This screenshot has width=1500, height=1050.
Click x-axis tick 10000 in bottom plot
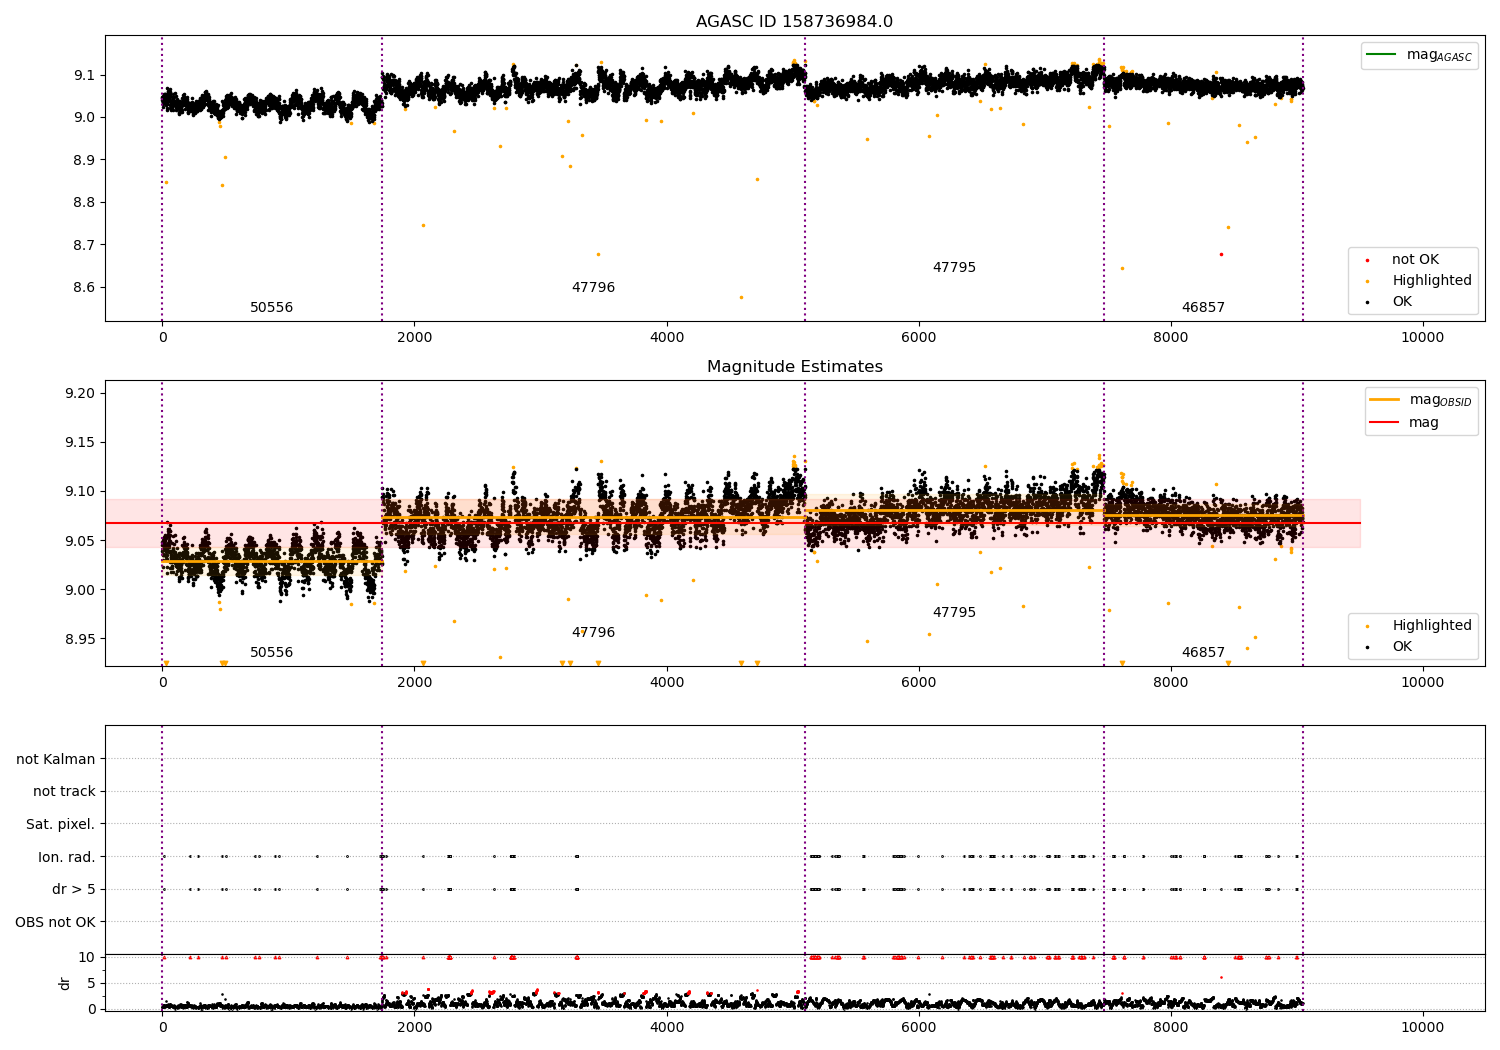[x=1422, y=1027]
